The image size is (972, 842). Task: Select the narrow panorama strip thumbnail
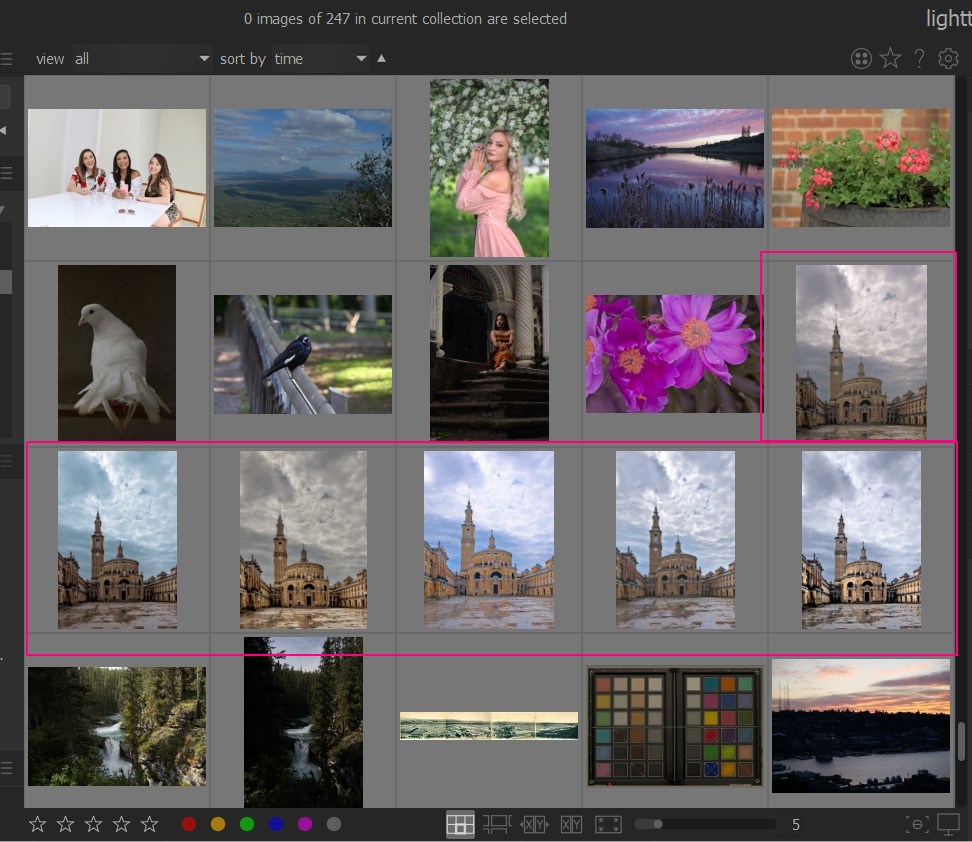(488, 726)
